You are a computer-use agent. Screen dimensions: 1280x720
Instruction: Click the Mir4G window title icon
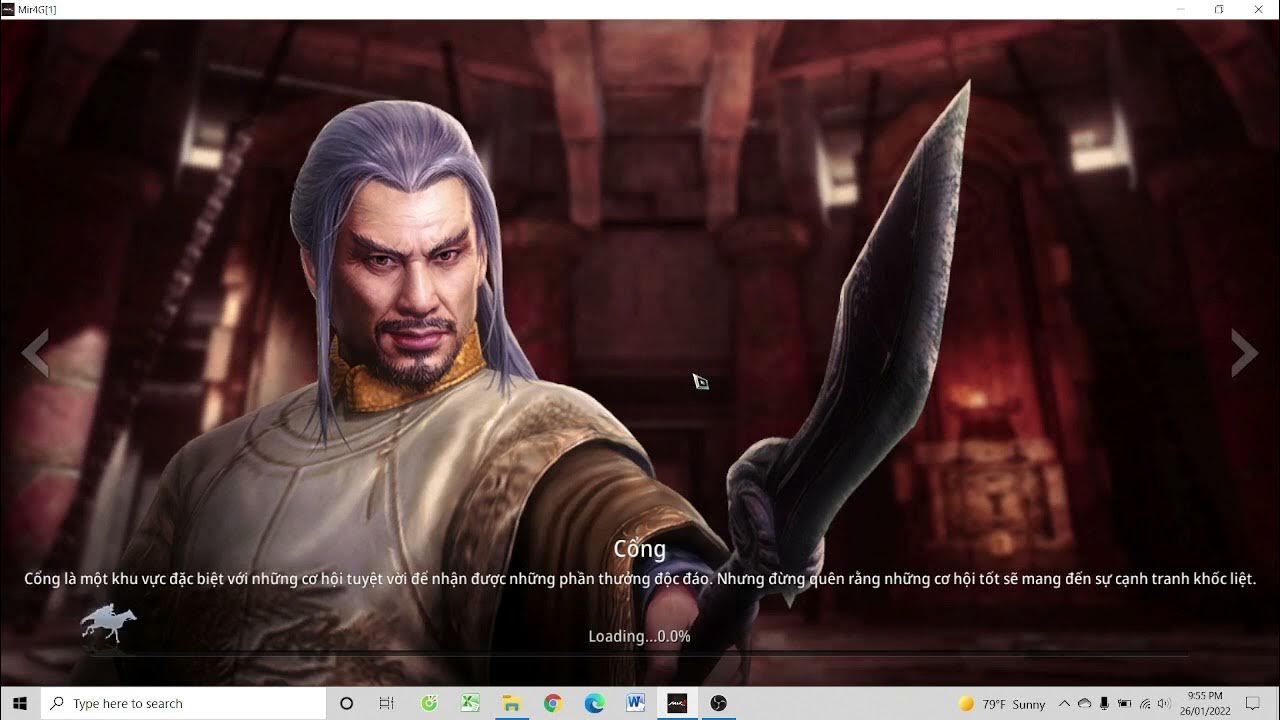point(8,9)
